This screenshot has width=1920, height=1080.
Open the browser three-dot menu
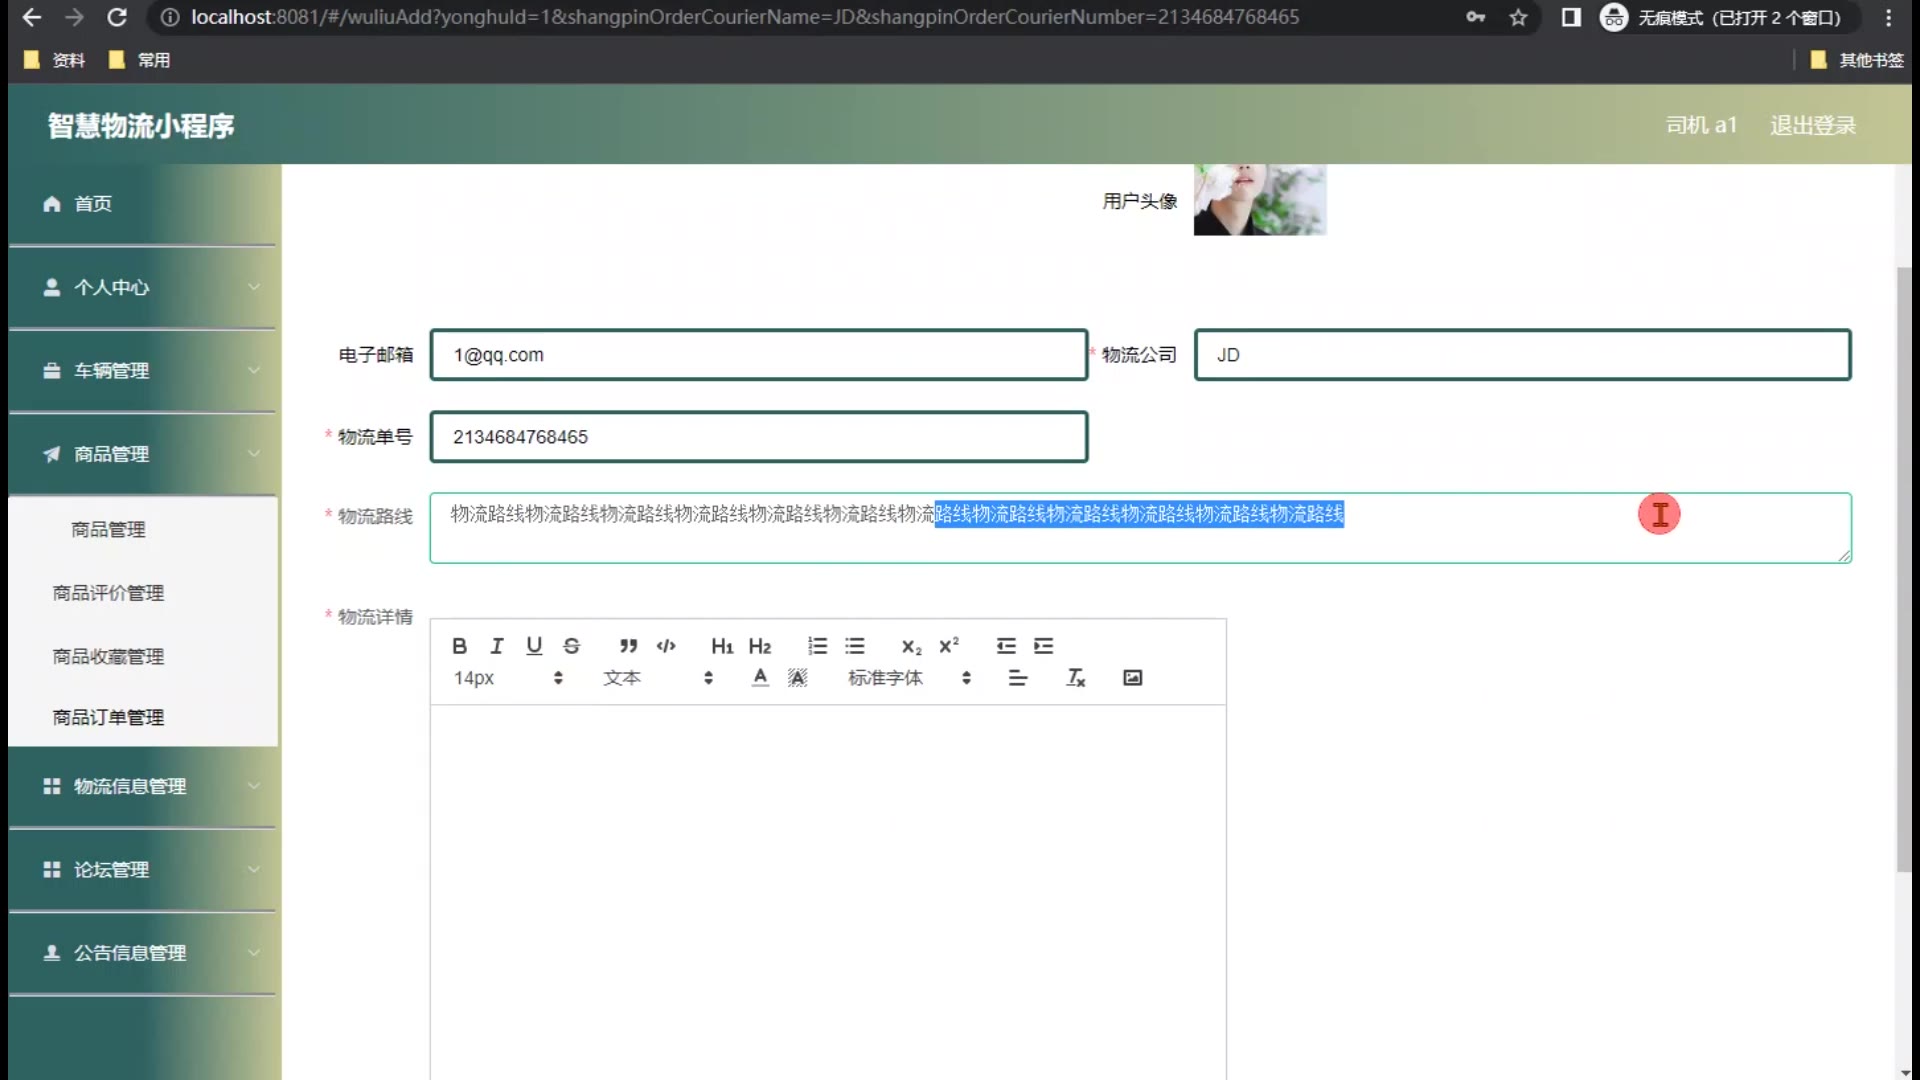click(1888, 17)
